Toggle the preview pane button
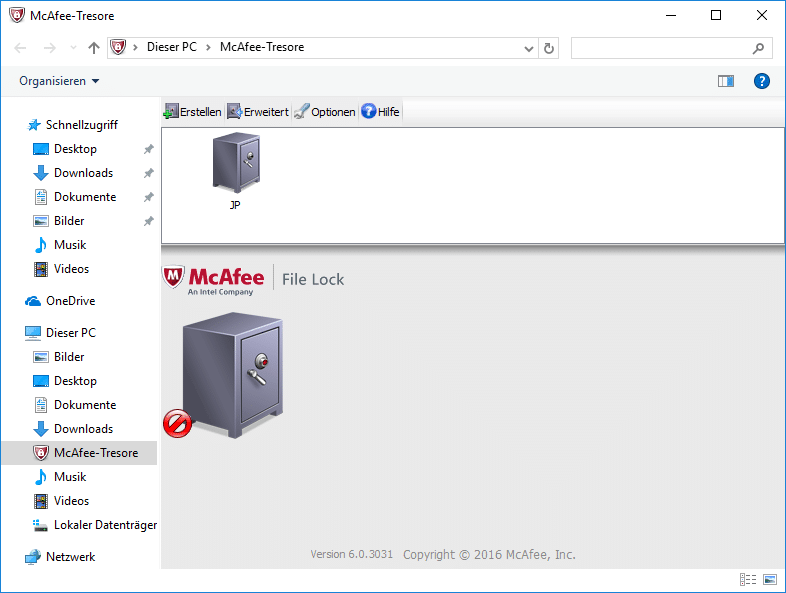 pyautogui.click(x=726, y=81)
